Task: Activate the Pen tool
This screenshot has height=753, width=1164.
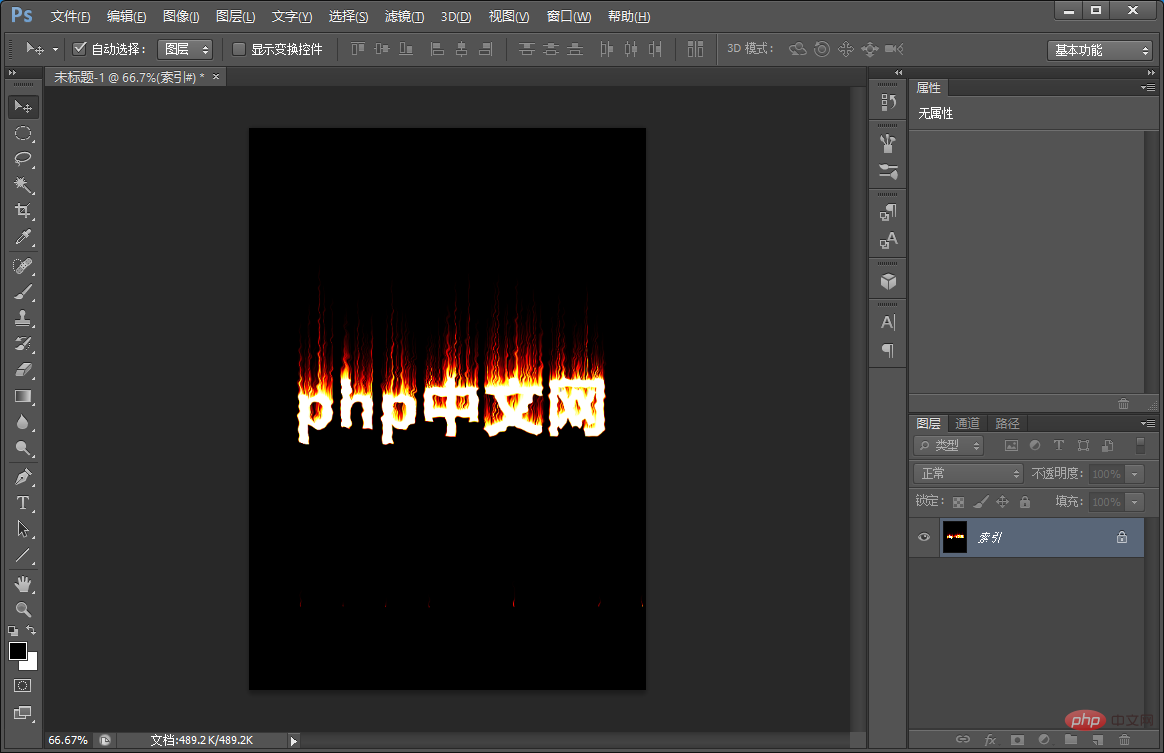Action: [x=23, y=477]
